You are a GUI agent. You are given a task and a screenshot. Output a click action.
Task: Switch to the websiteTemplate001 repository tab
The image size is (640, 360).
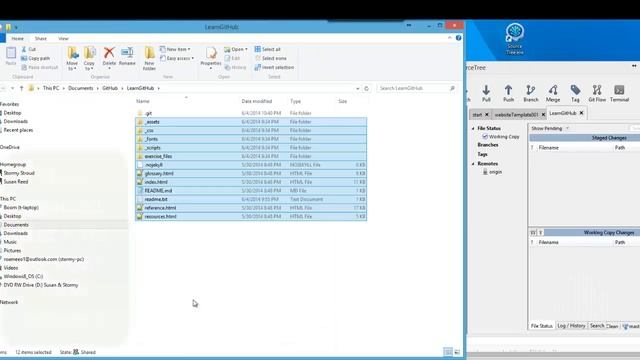[516, 115]
